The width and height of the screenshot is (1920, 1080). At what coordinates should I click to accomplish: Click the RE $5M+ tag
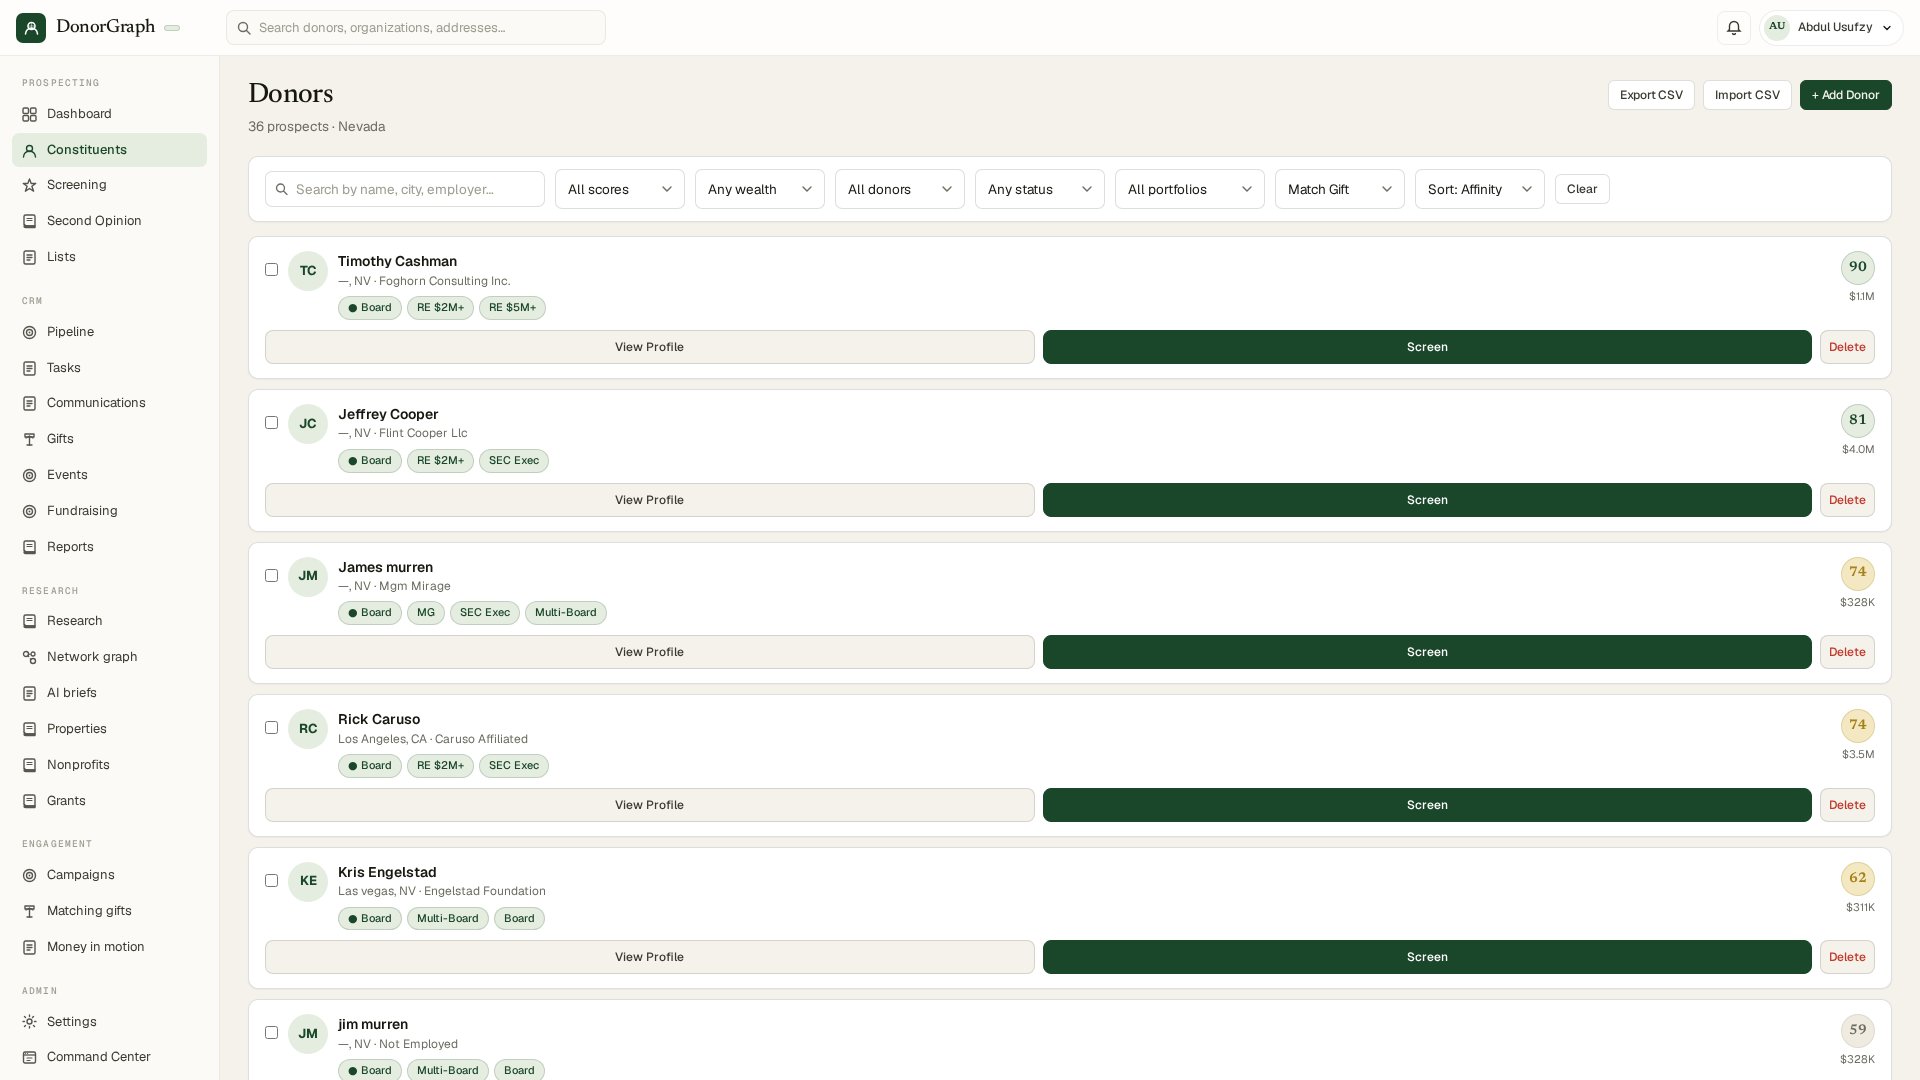point(512,308)
